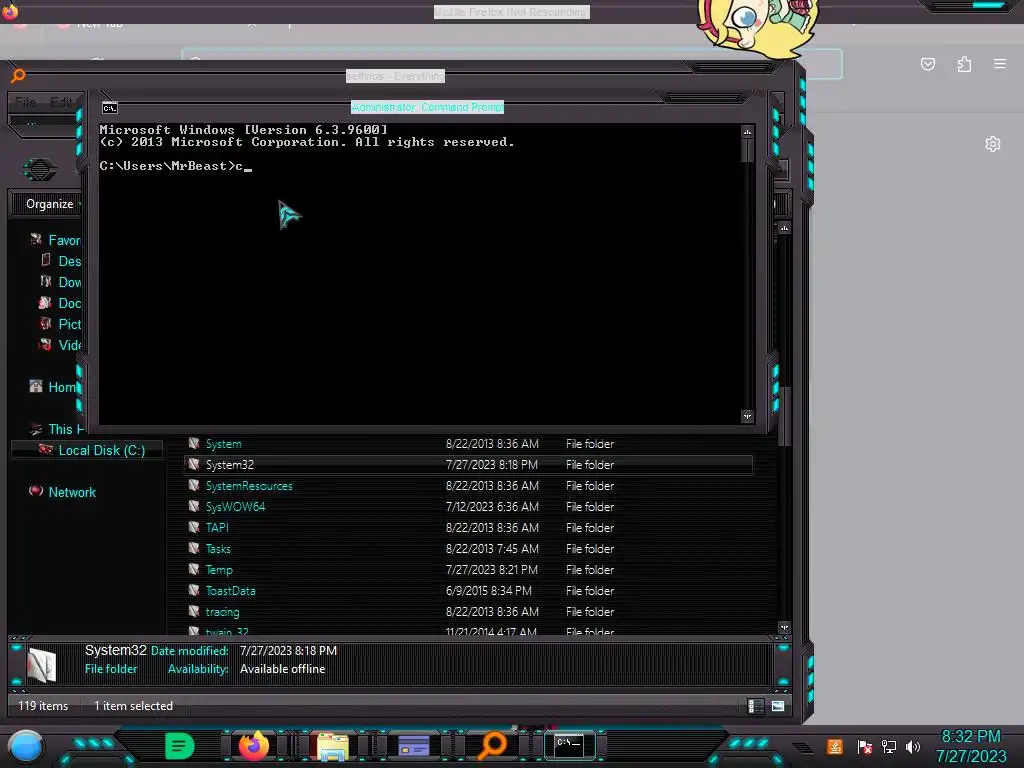Open the taskbar clock showing 8:32 PM
Screen dimensions: 1024x768
pyautogui.click(x=970, y=746)
